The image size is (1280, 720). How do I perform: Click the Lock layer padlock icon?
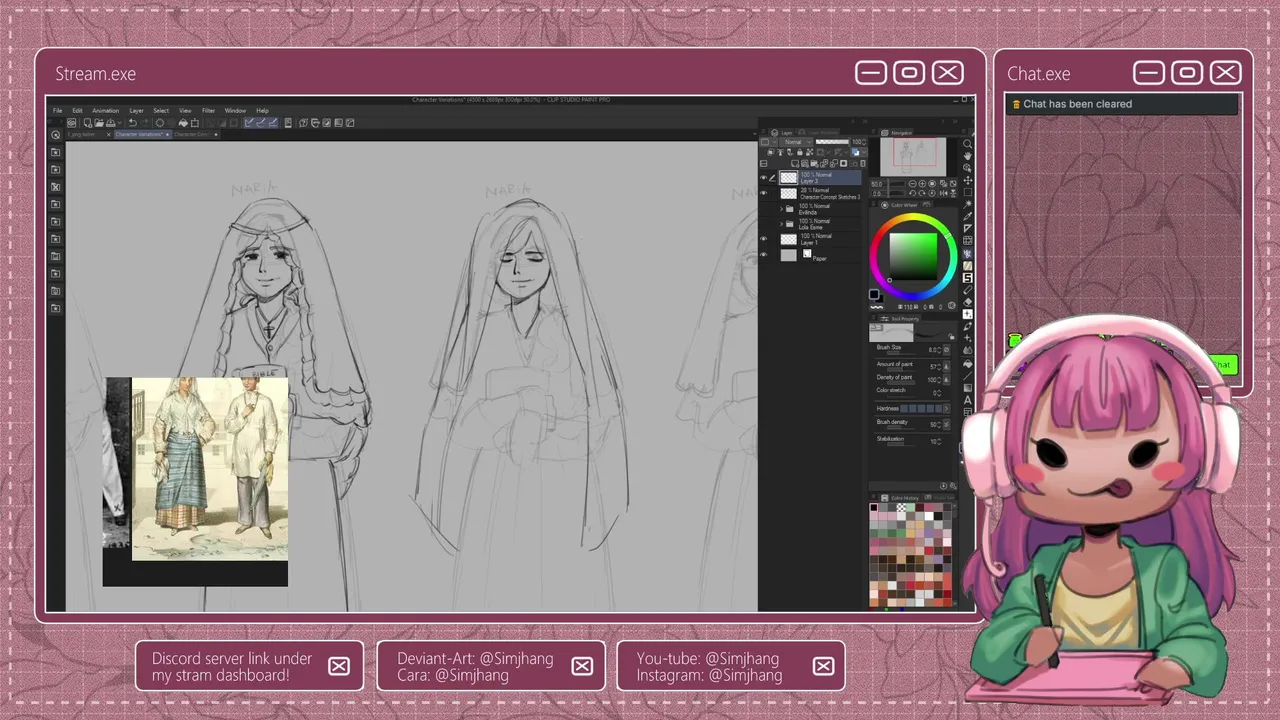[800, 152]
